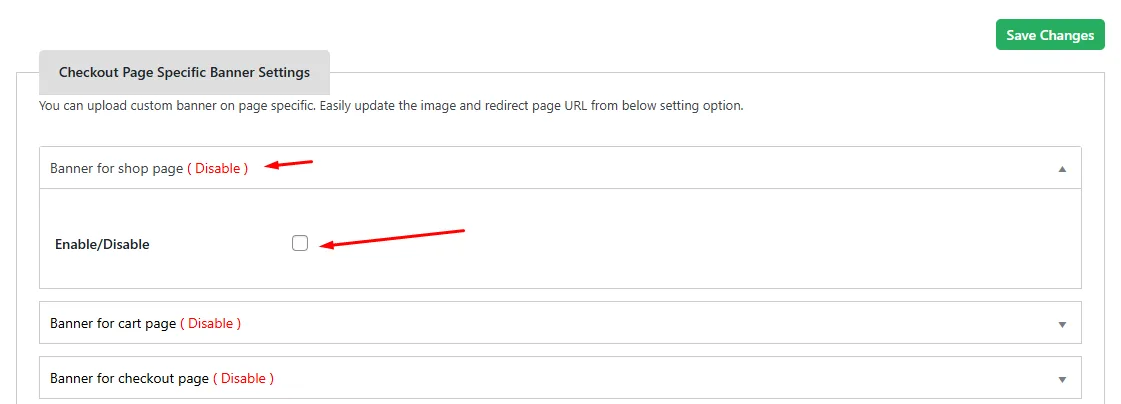Click the custom banner description text
Screen dimensions: 1121x404
(x=391, y=107)
